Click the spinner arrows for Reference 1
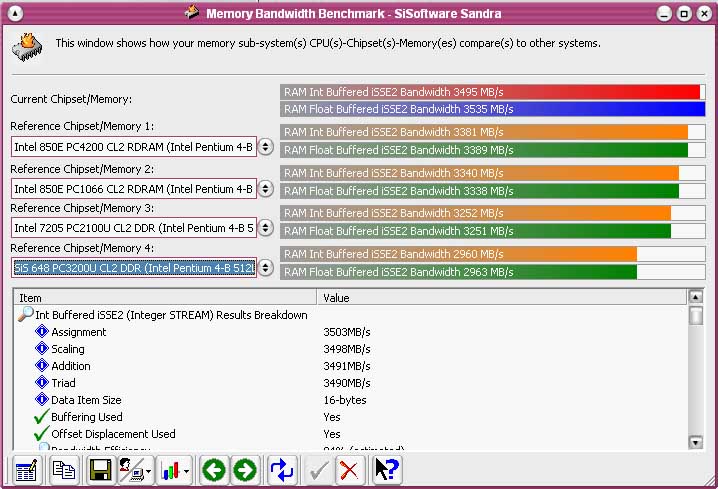 (265, 147)
